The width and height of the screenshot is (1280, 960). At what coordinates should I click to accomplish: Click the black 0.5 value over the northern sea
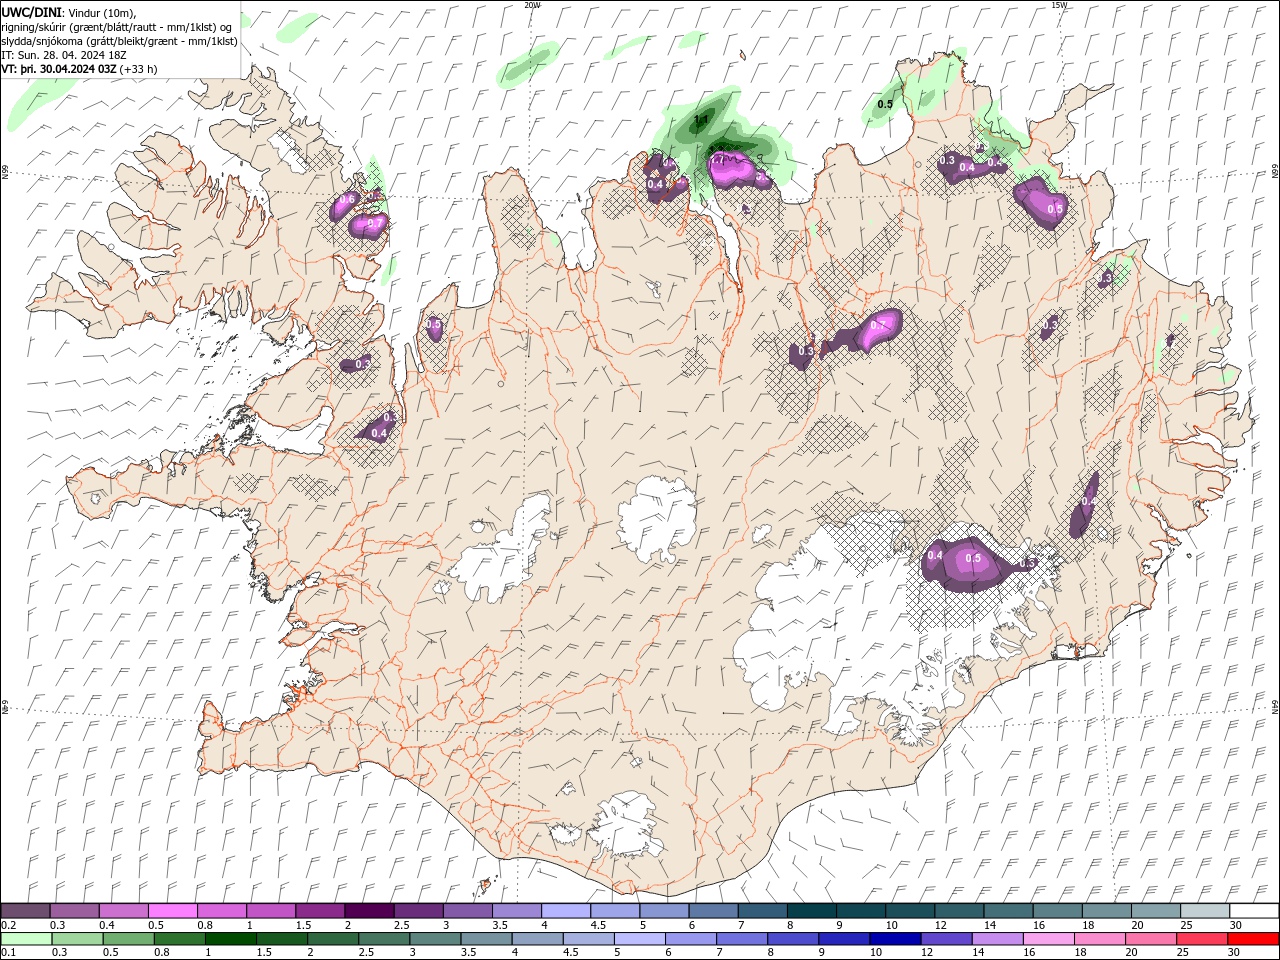(885, 104)
